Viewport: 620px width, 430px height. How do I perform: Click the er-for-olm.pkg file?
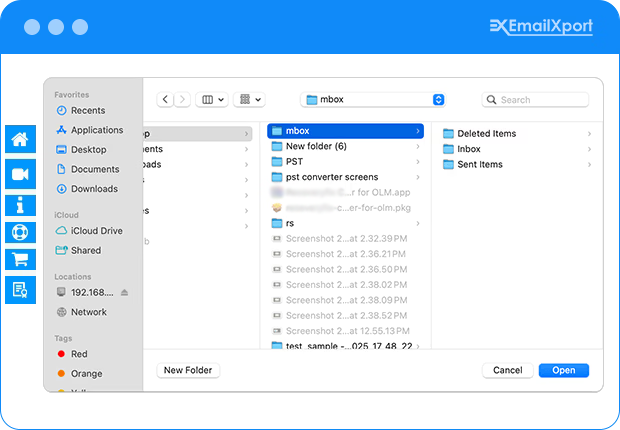[346, 208]
